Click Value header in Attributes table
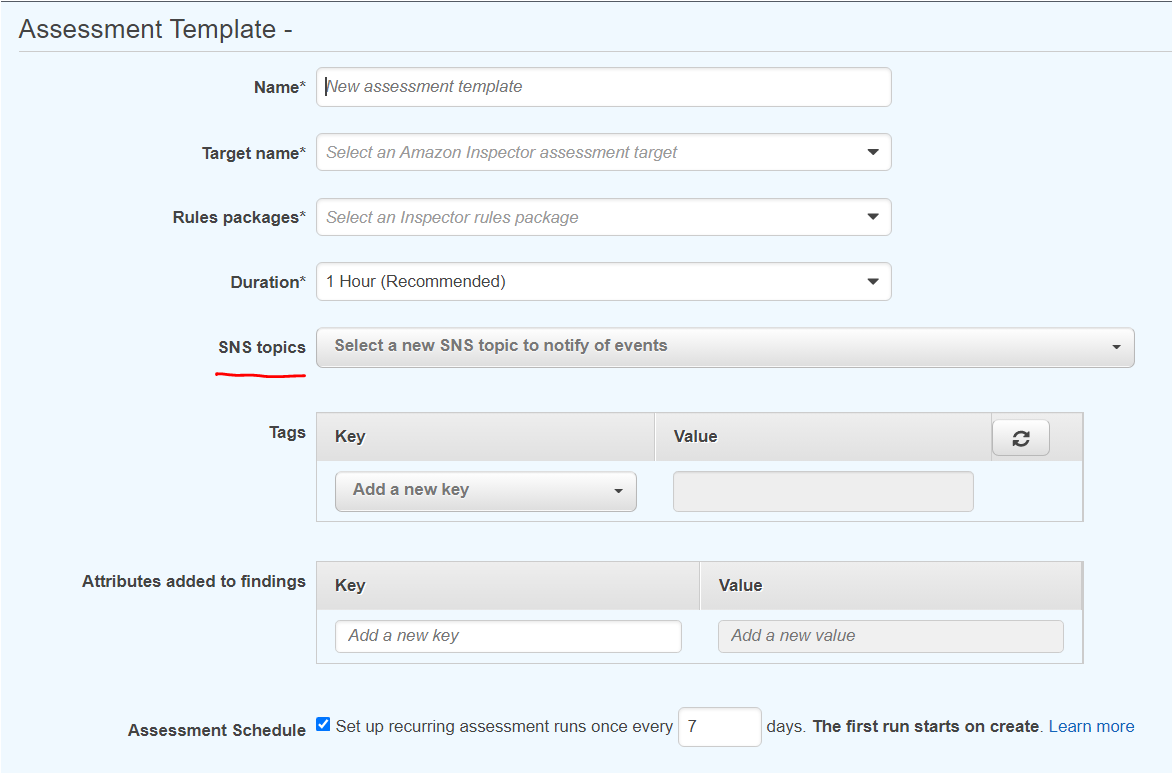Screen dimensions: 1173x774 click(740, 586)
